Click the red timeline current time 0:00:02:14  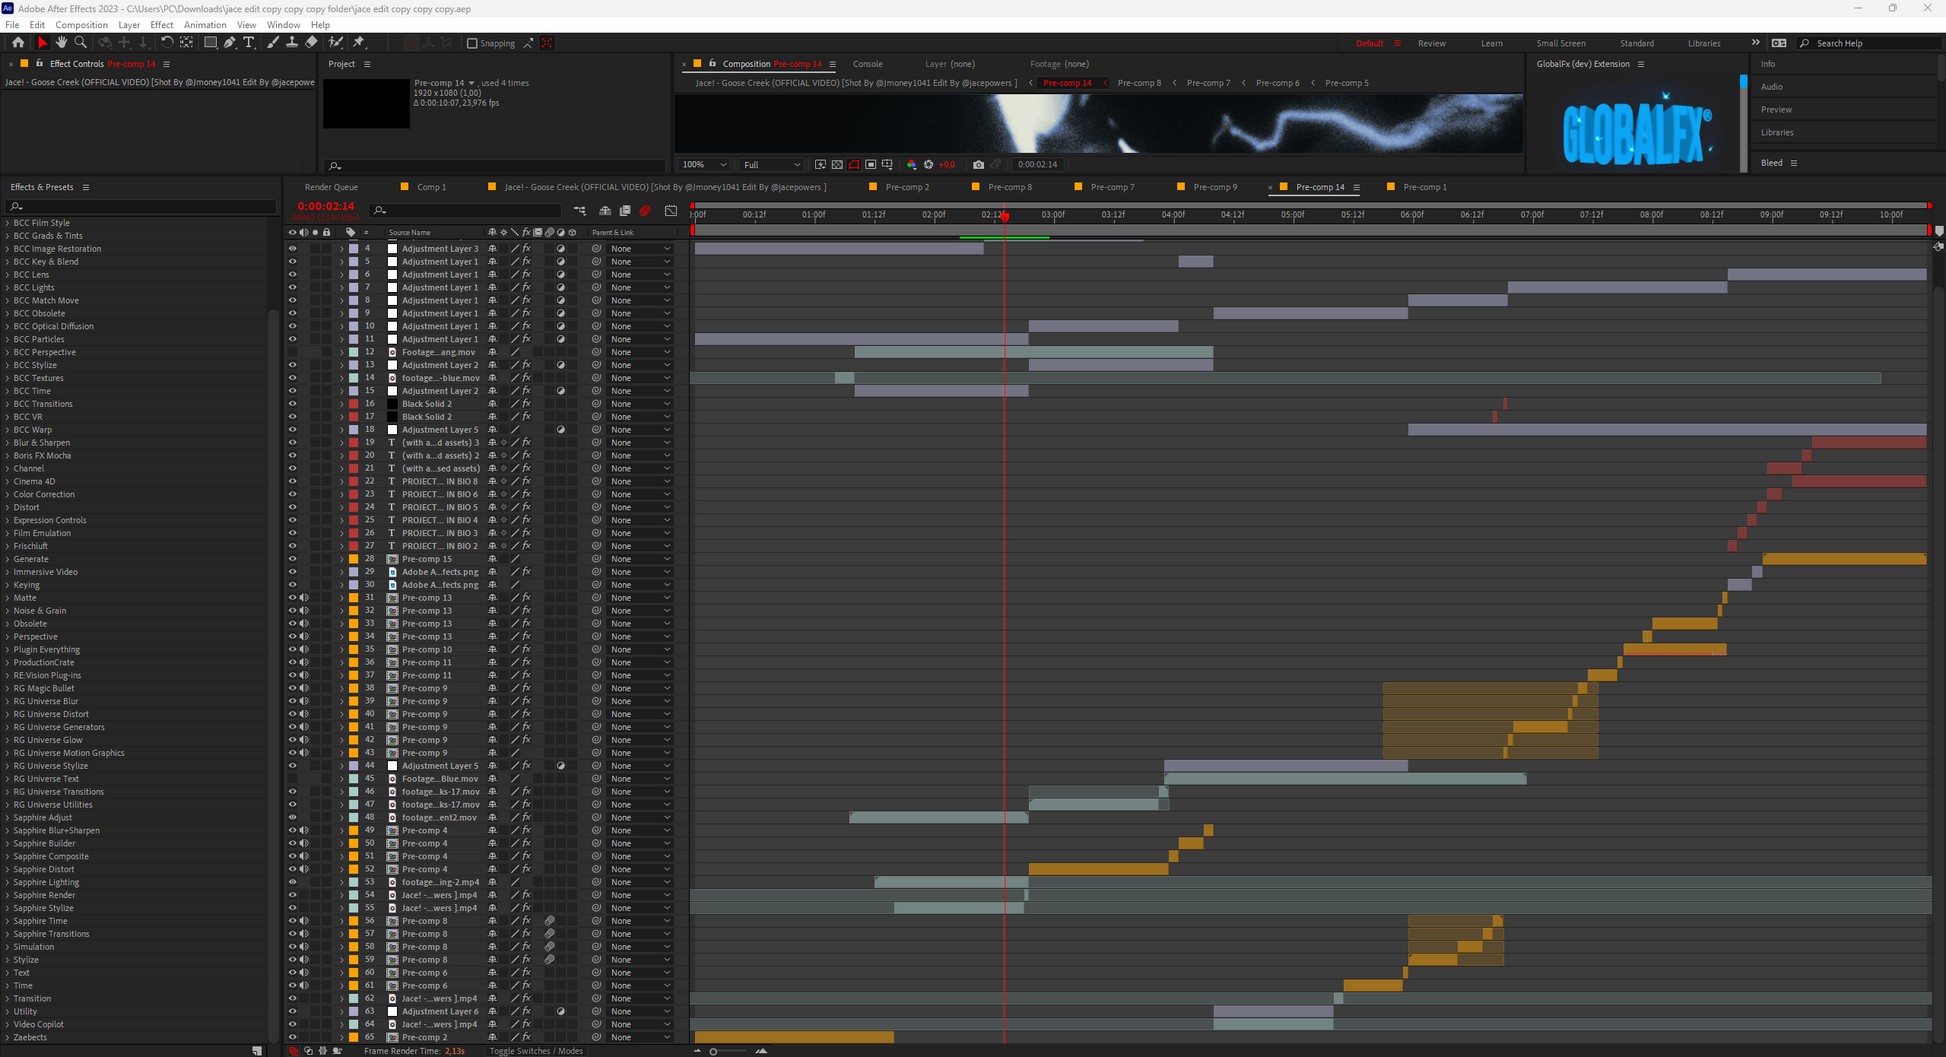[x=325, y=206]
